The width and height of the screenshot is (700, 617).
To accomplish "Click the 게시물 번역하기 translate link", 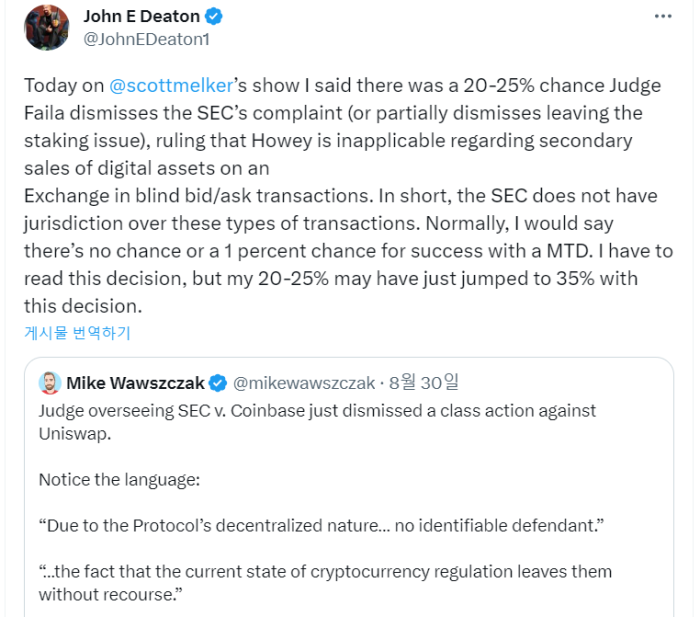I will pos(77,333).
